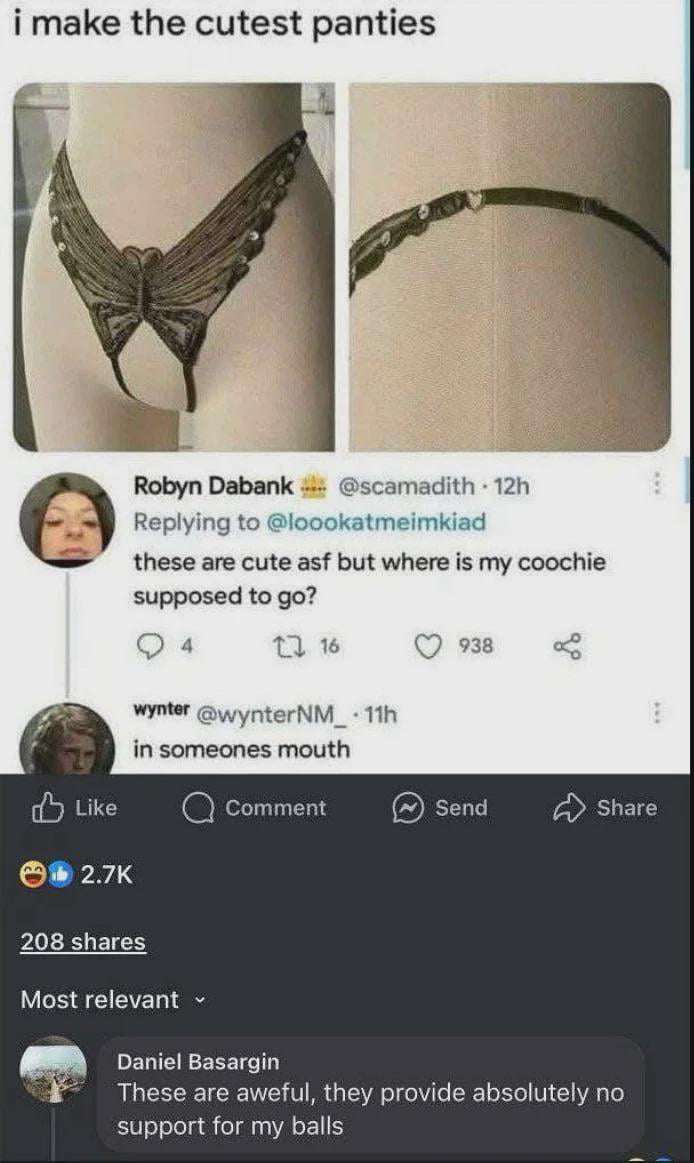Tap the heart icon showing 938 likes
Screen dimensions: 694x1163
click(428, 646)
